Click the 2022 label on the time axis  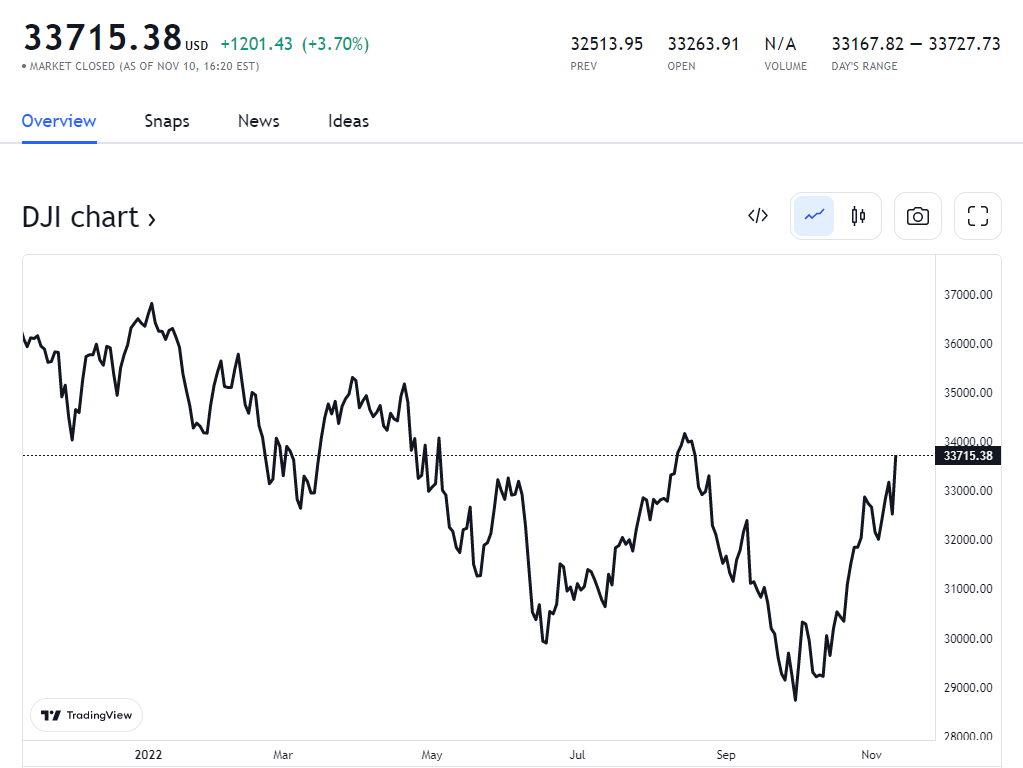[x=148, y=755]
